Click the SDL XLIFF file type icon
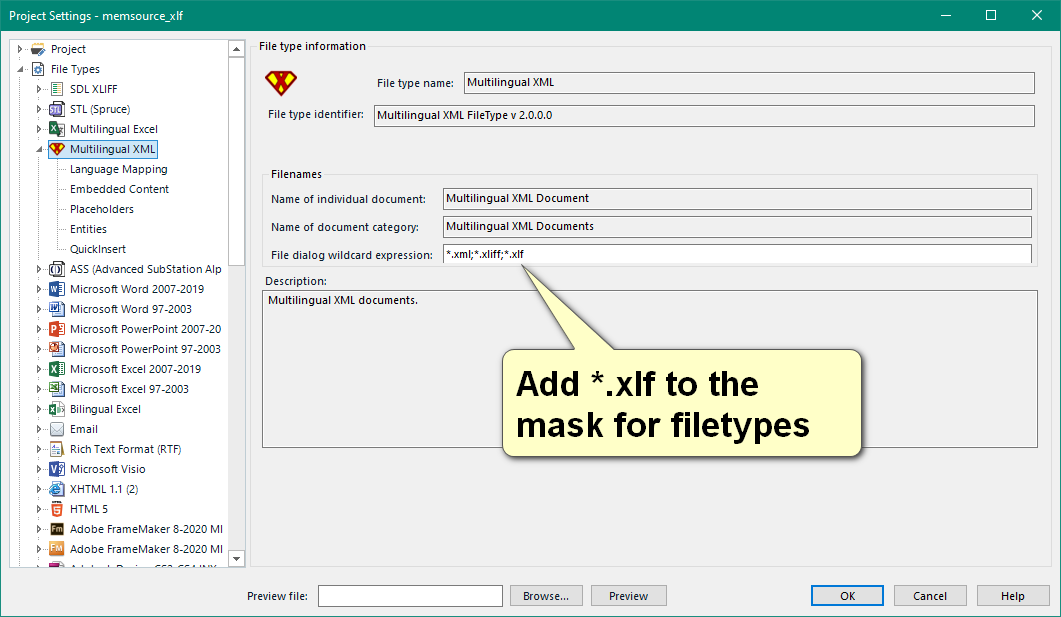1061x617 pixels. (57, 89)
